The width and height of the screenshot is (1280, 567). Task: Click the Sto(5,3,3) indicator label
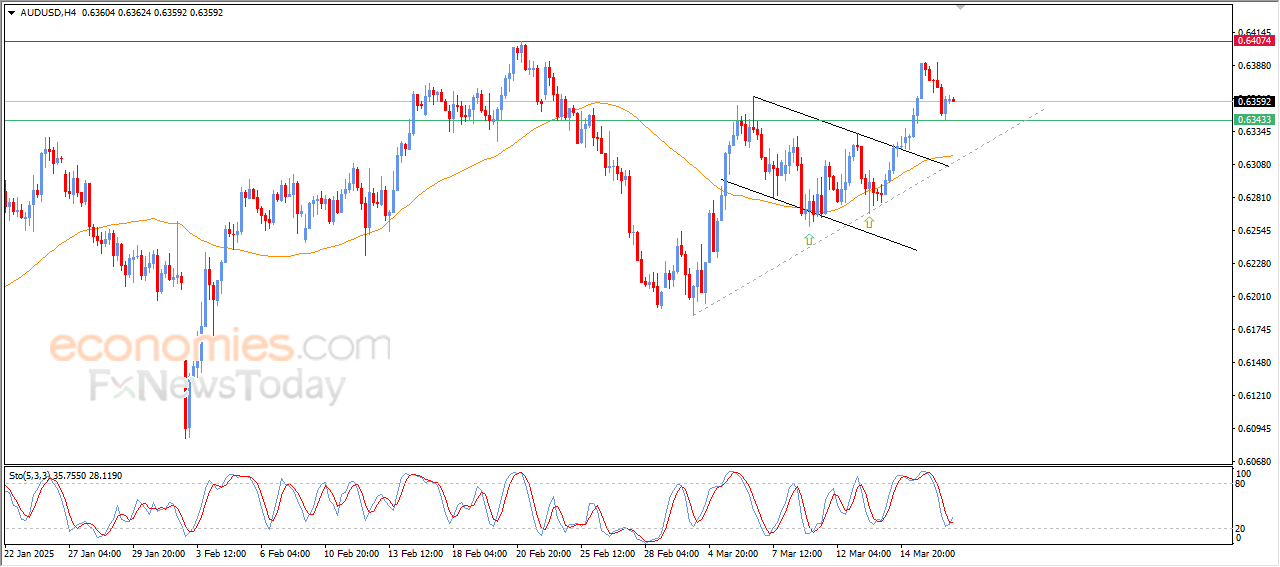coord(29,476)
